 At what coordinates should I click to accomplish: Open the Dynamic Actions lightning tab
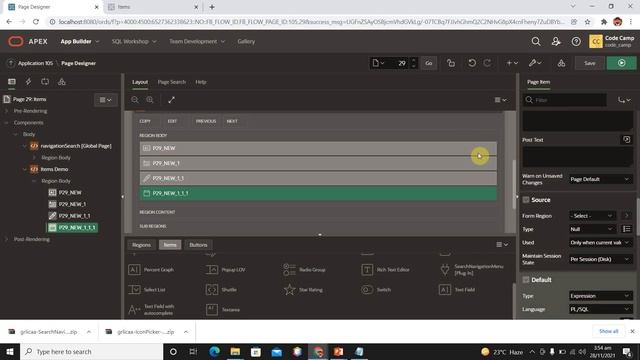point(28,82)
